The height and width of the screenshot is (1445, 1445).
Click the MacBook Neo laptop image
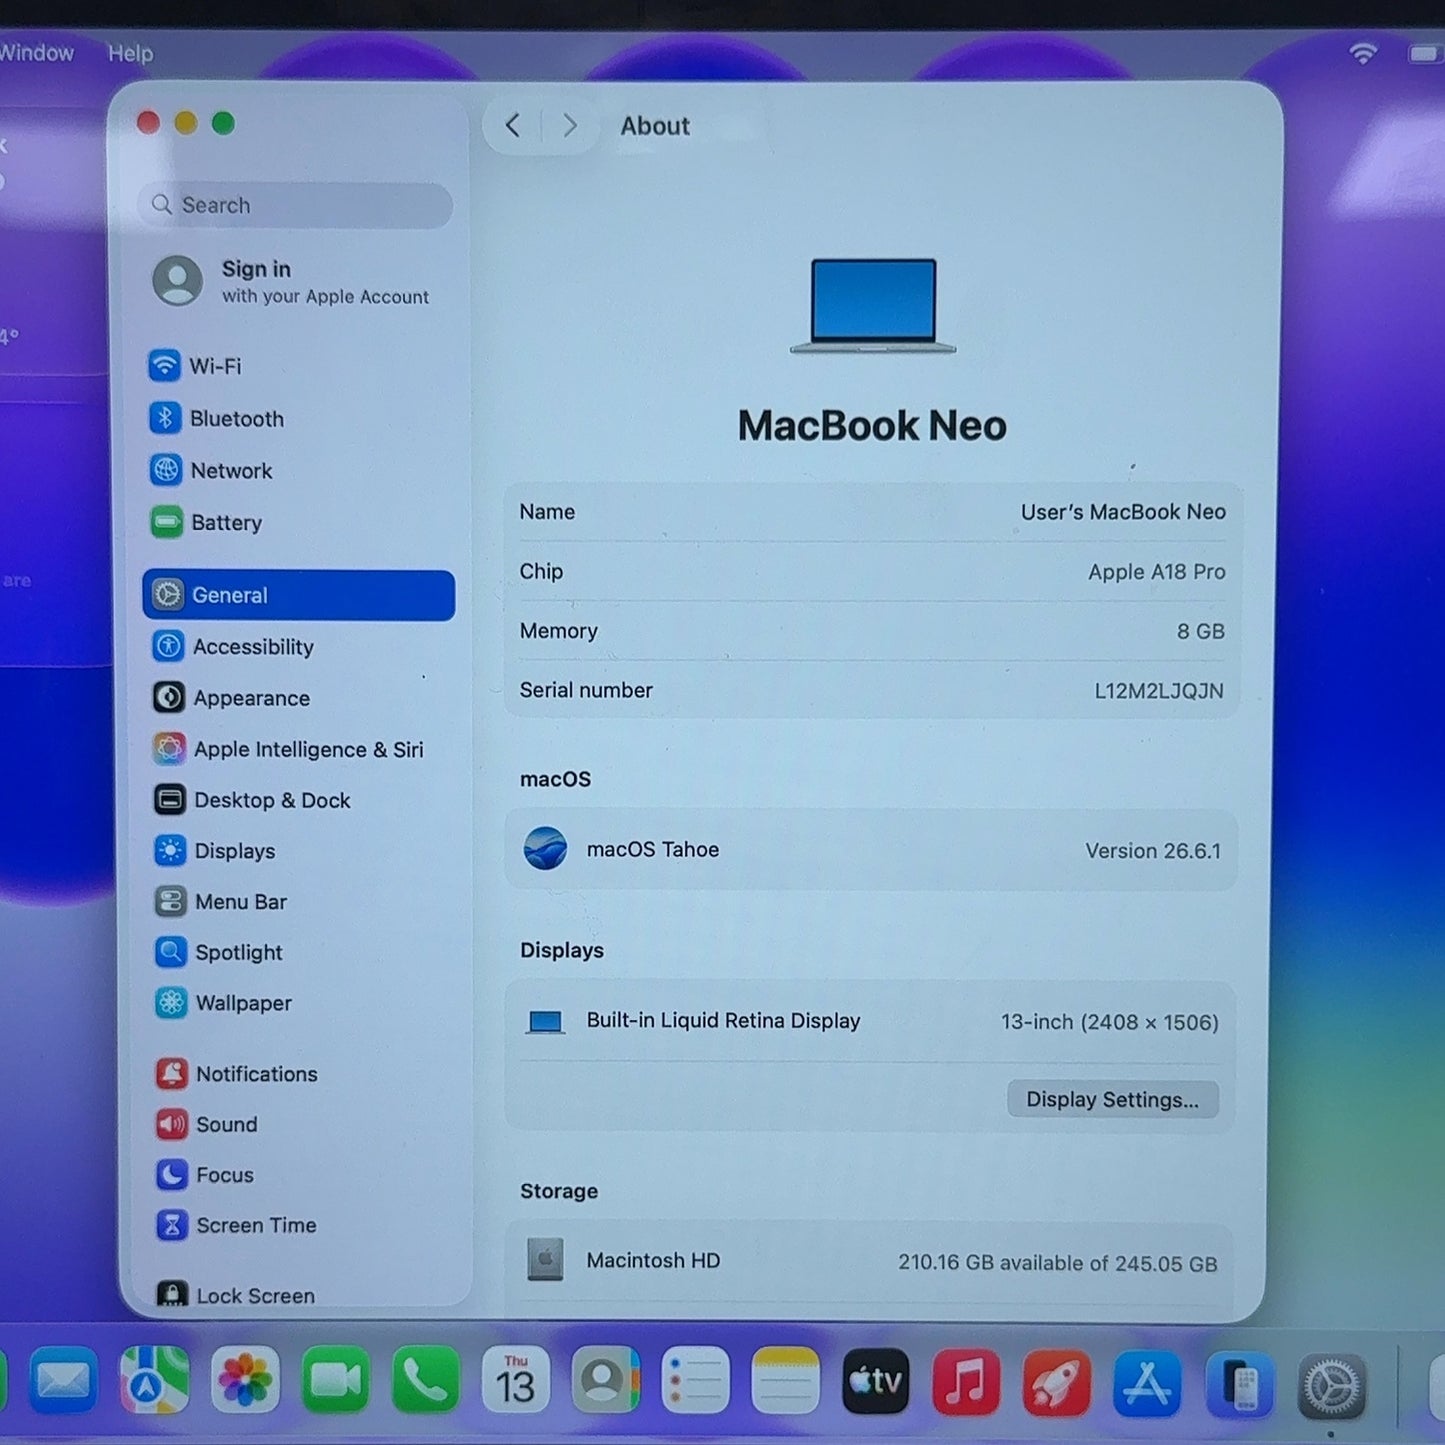873,306
